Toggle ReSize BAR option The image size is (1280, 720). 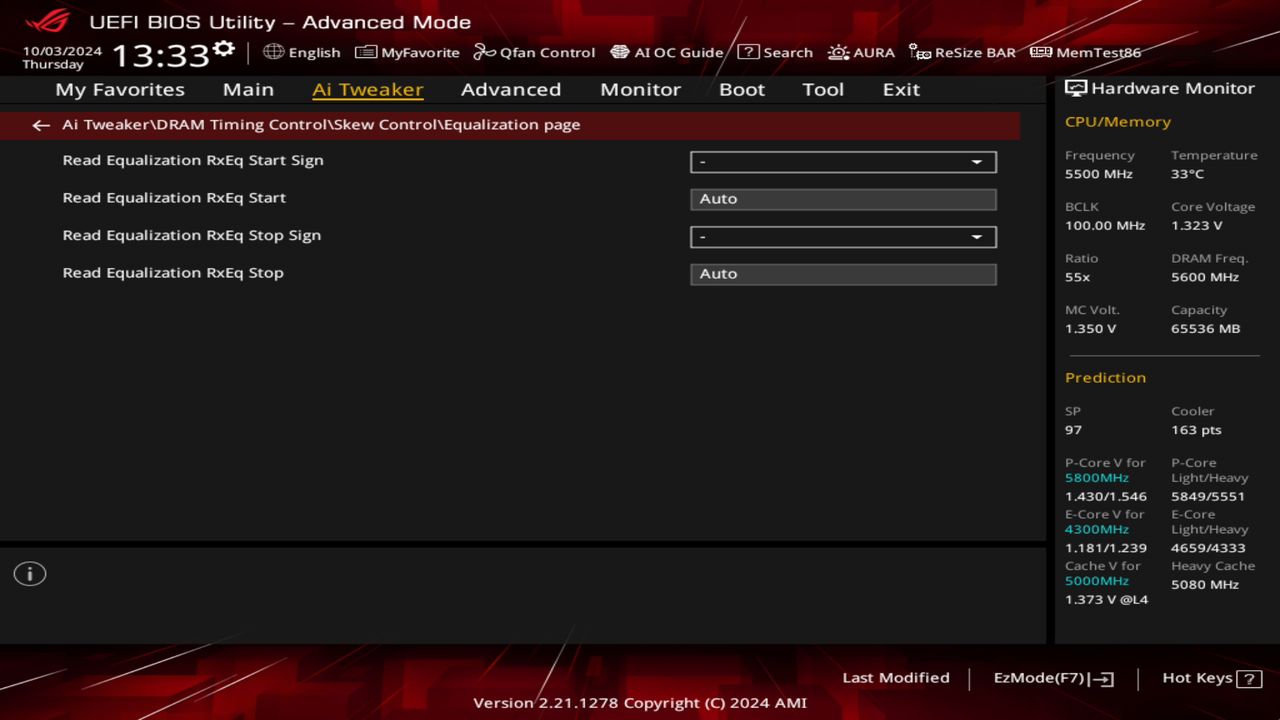[962, 52]
